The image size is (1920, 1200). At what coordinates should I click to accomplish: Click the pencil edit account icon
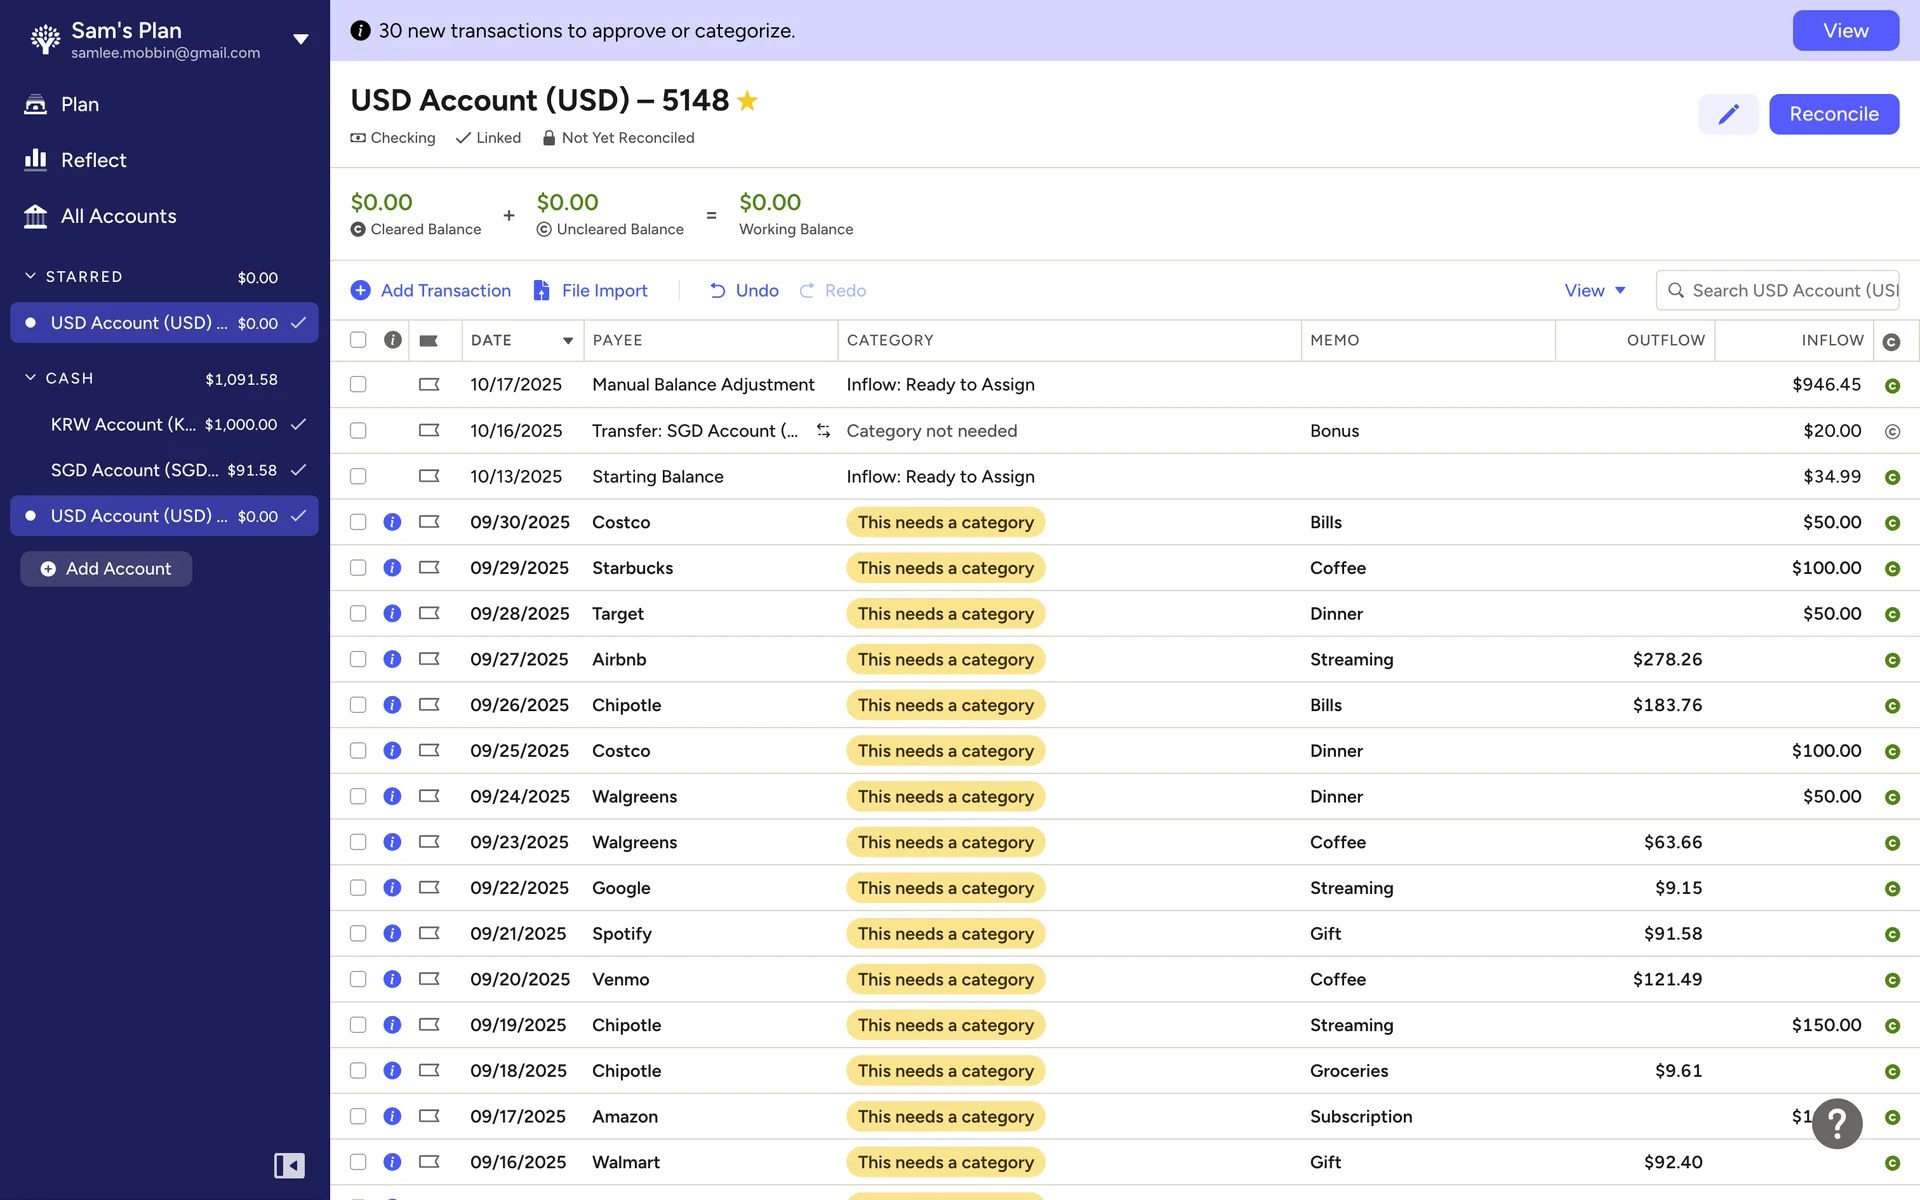pos(1727,114)
